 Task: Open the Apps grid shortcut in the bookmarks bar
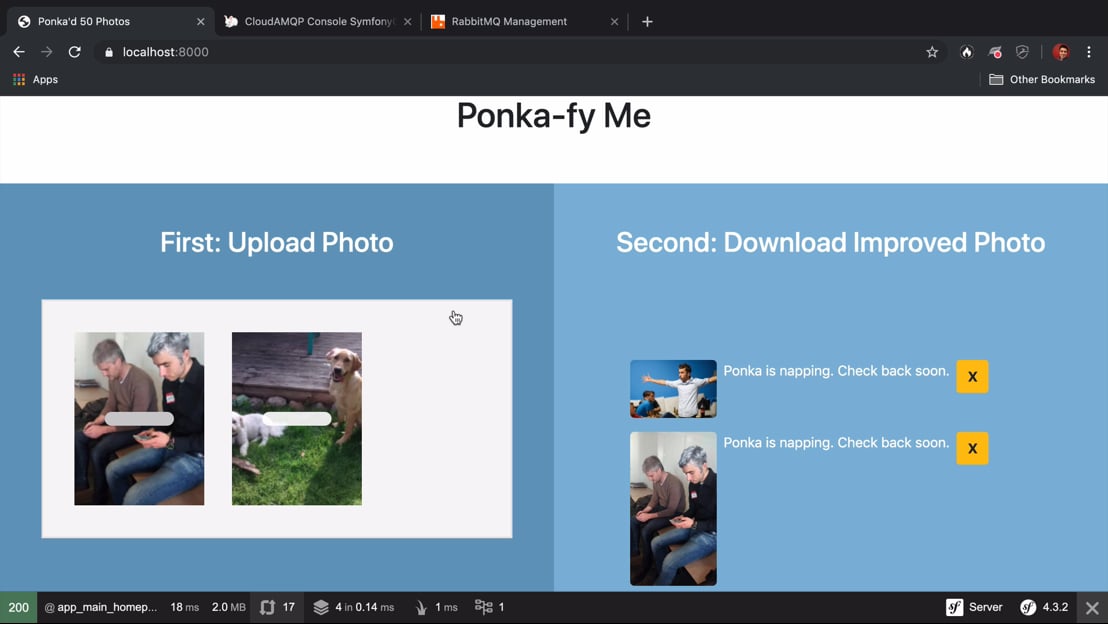pyautogui.click(x=35, y=79)
